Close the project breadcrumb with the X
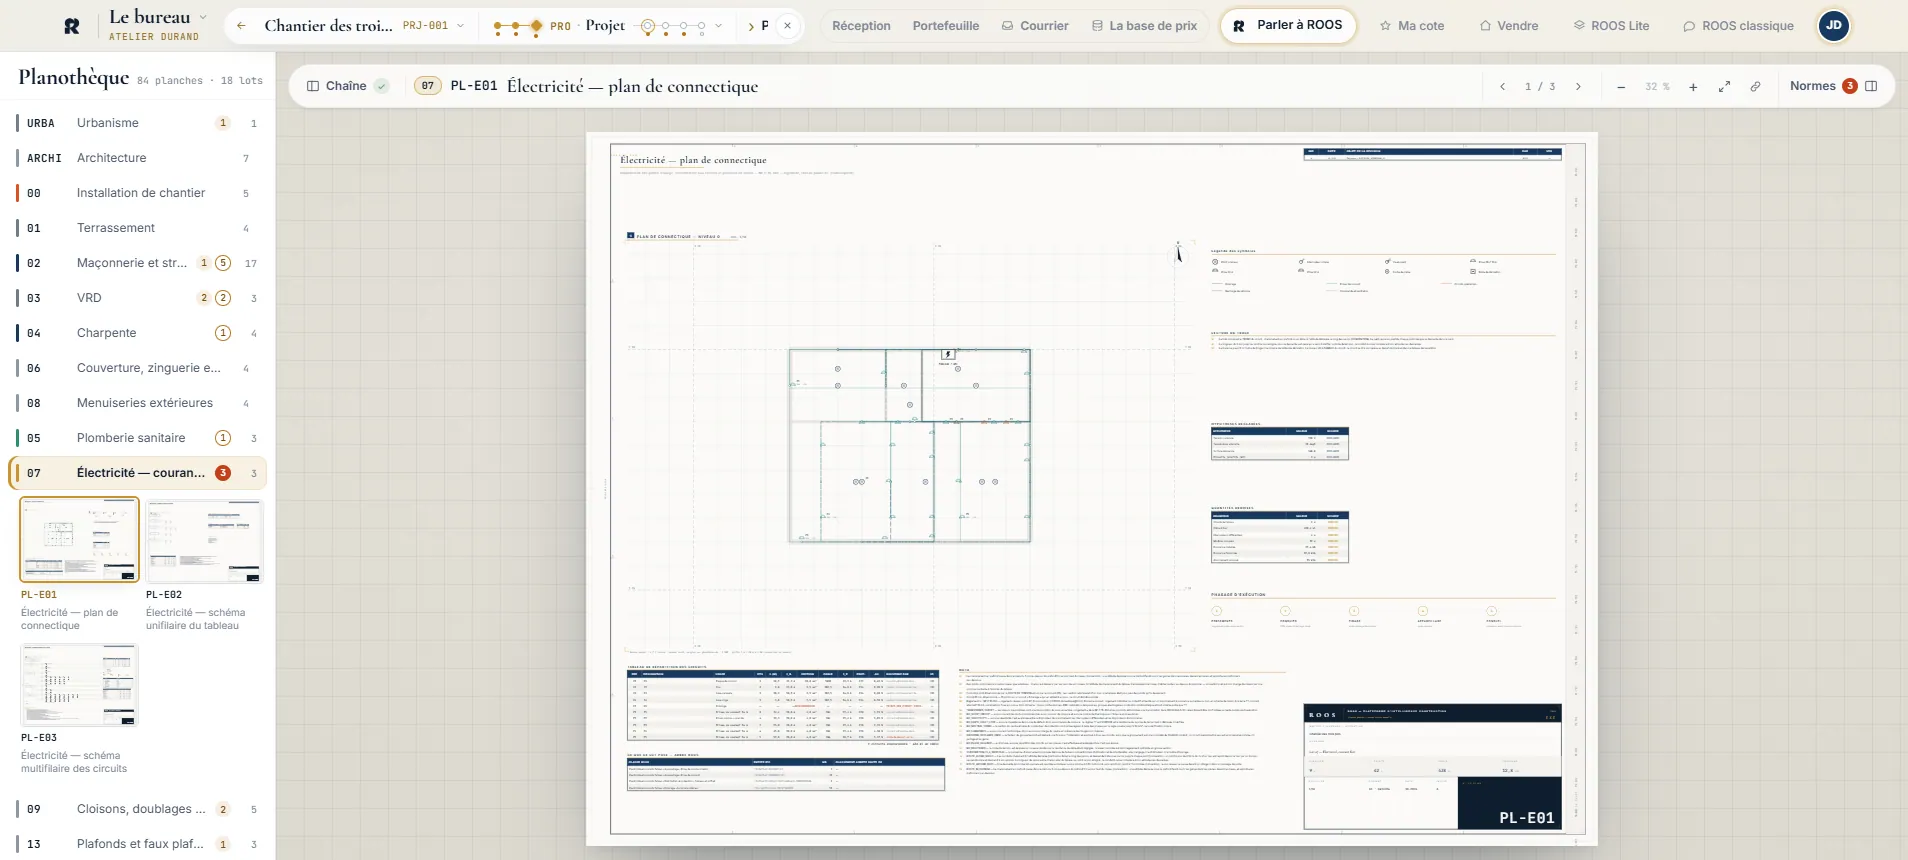 tap(788, 26)
